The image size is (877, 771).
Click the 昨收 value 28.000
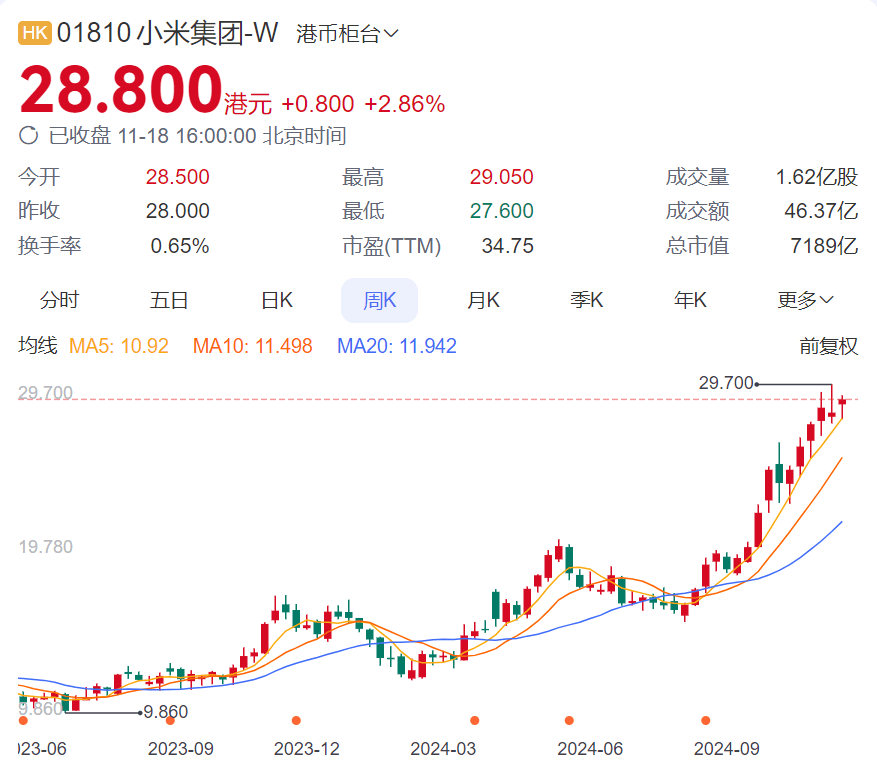177,211
